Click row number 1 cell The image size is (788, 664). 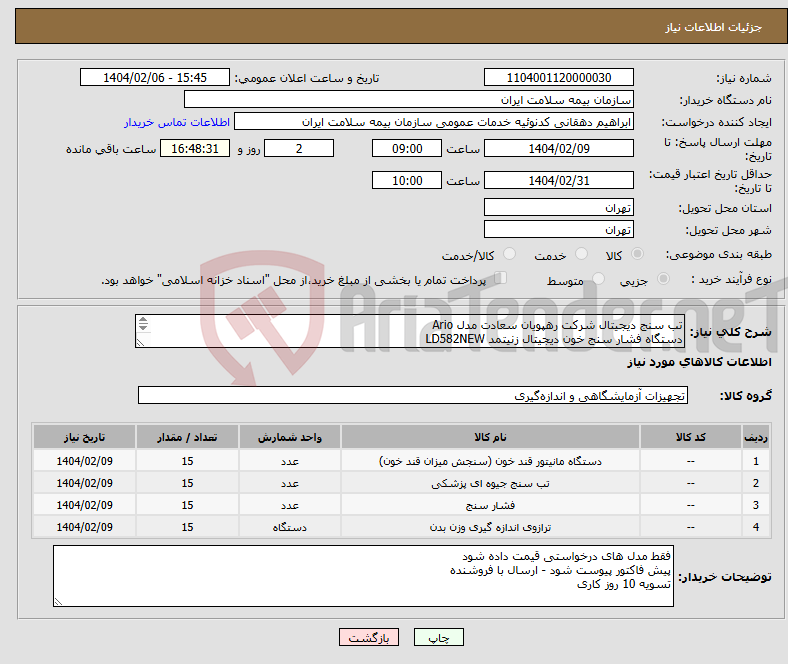[755, 461]
